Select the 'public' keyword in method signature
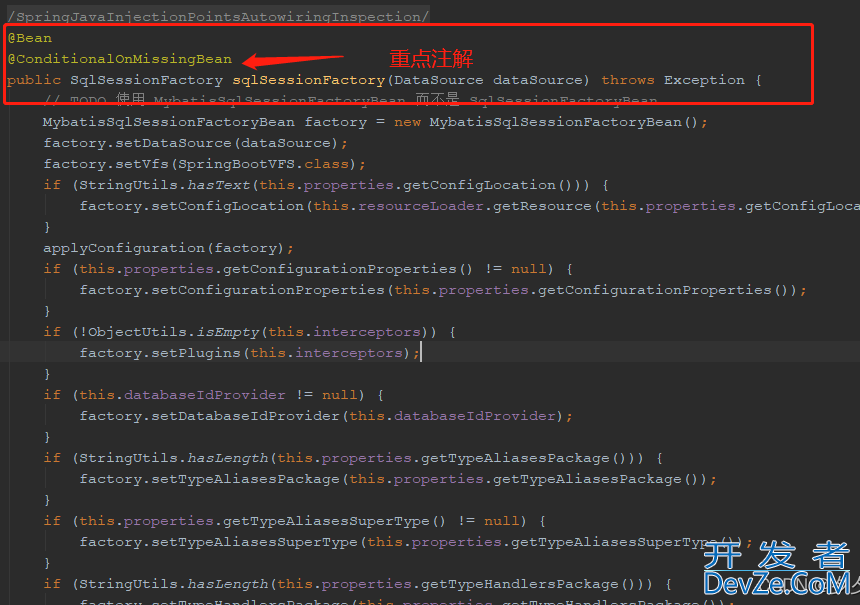This screenshot has height=605, width=860. coord(34,80)
